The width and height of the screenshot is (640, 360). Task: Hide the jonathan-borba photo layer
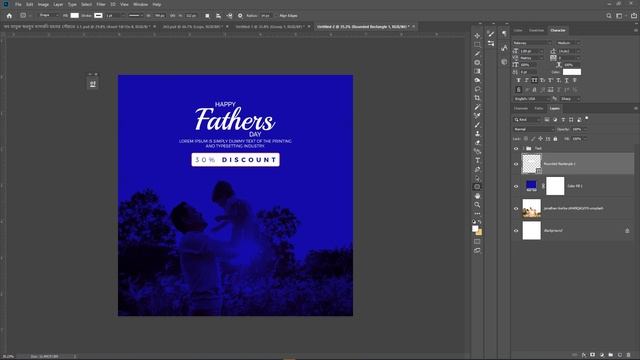tap(516, 209)
